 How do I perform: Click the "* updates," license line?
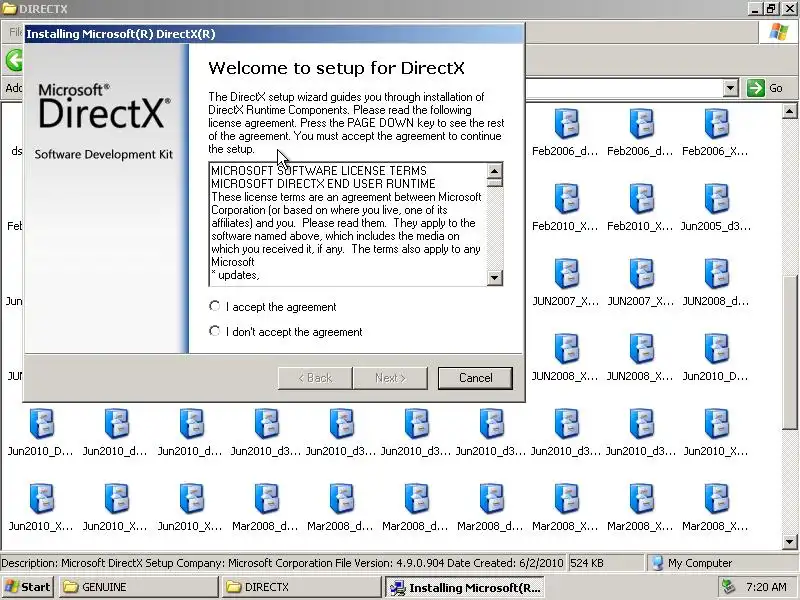point(235,275)
